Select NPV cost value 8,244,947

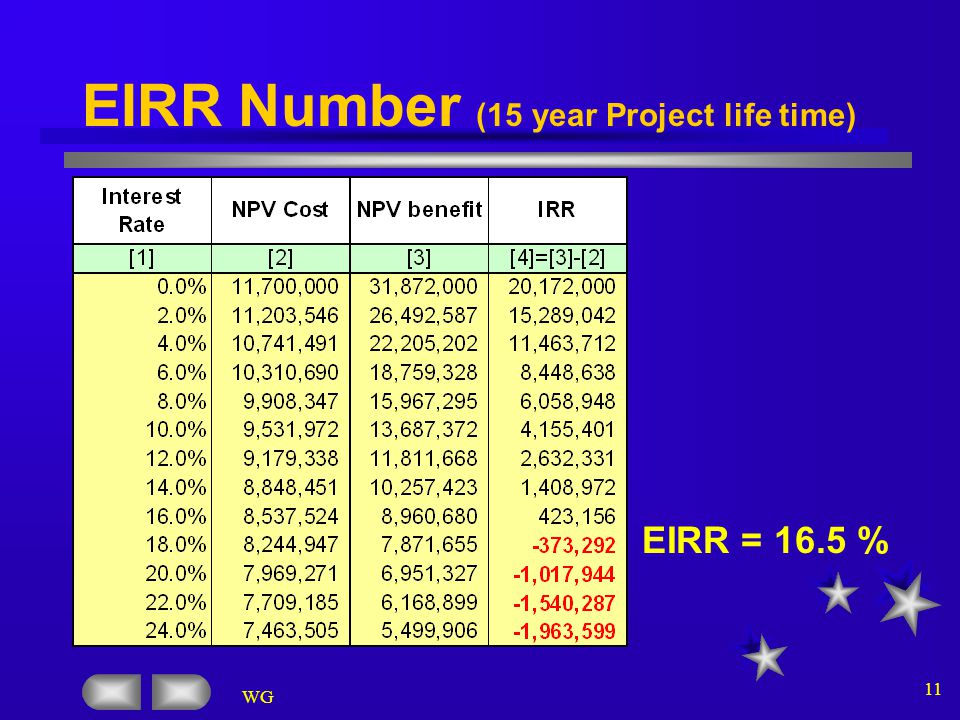[290, 544]
